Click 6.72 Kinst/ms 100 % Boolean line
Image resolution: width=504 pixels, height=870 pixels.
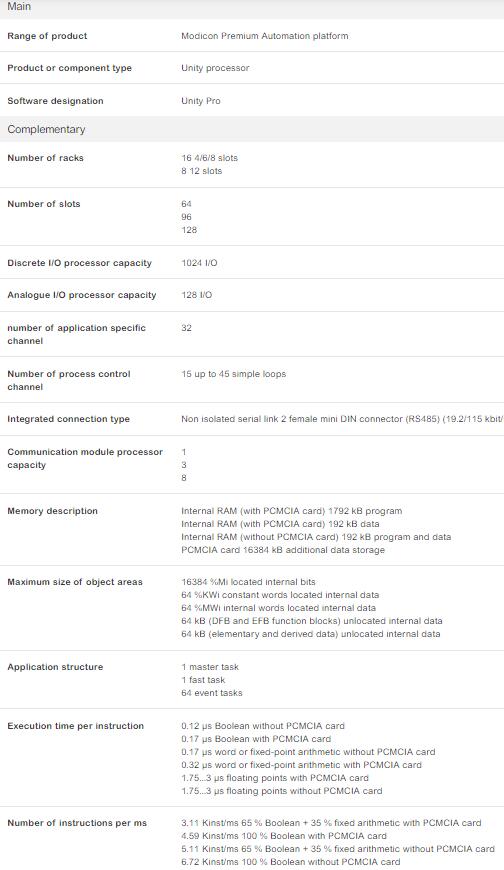pos(290,862)
